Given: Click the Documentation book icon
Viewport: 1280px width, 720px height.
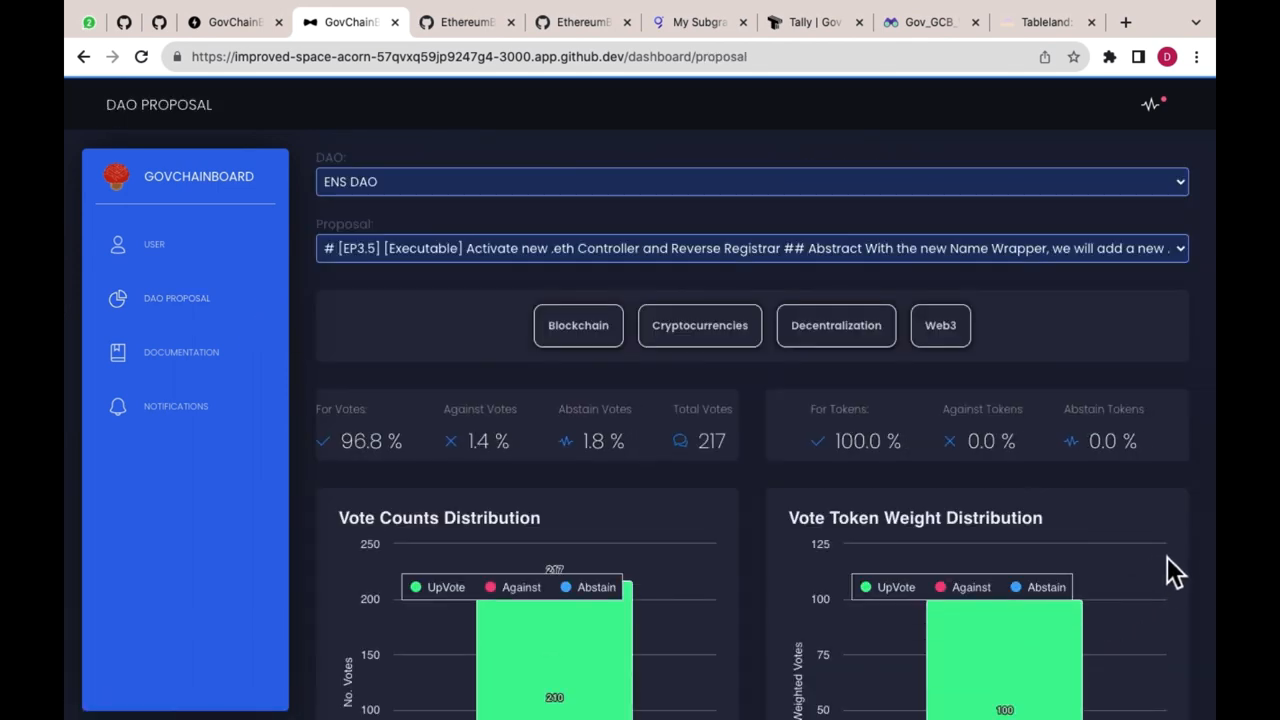Looking at the screenshot, I should pyautogui.click(x=118, y=352).
